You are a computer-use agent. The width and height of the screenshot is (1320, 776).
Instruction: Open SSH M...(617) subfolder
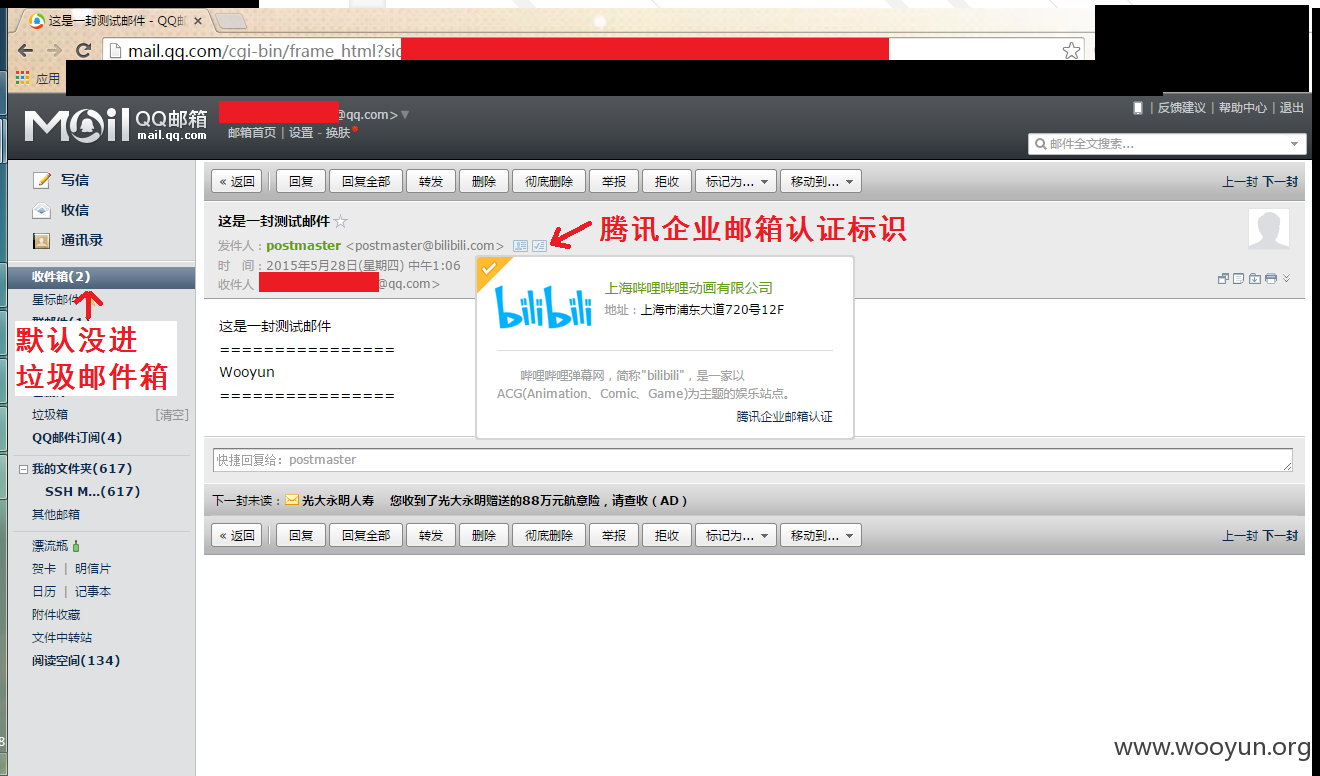[x=93, y=492]
